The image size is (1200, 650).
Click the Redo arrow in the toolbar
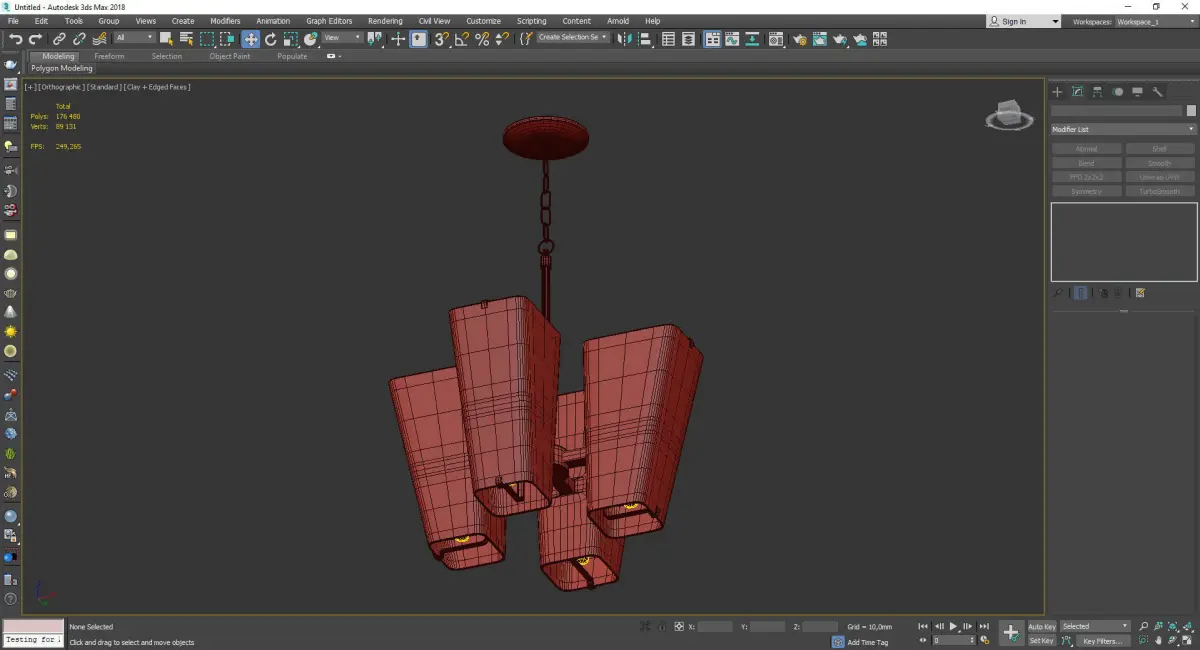(x=36, y=39)
